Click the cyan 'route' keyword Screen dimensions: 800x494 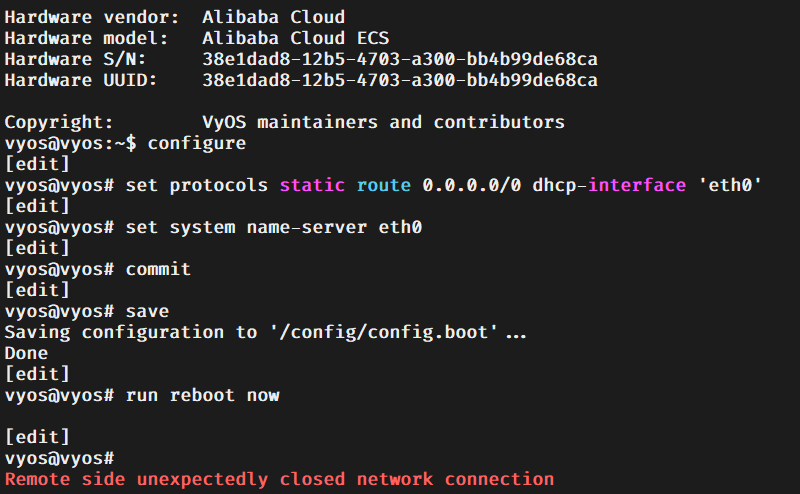pos(383,185)
